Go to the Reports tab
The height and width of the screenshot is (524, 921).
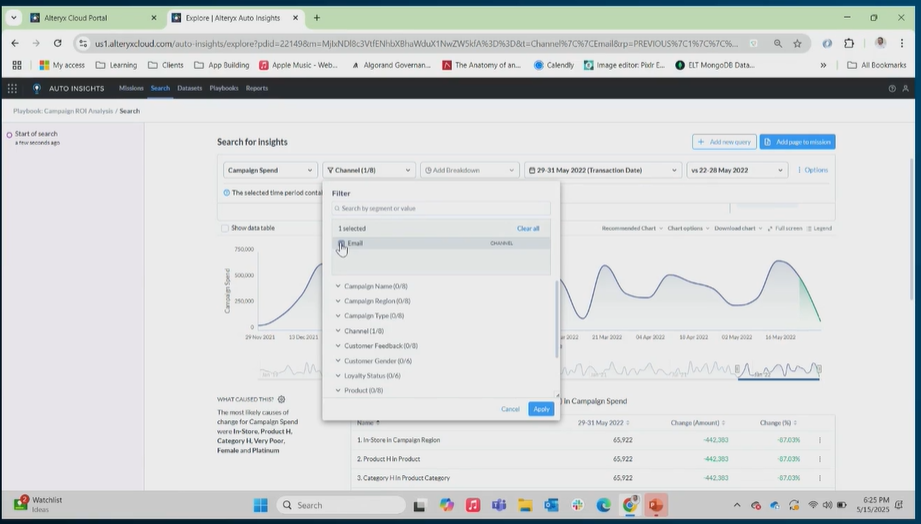tap(257, 88)
